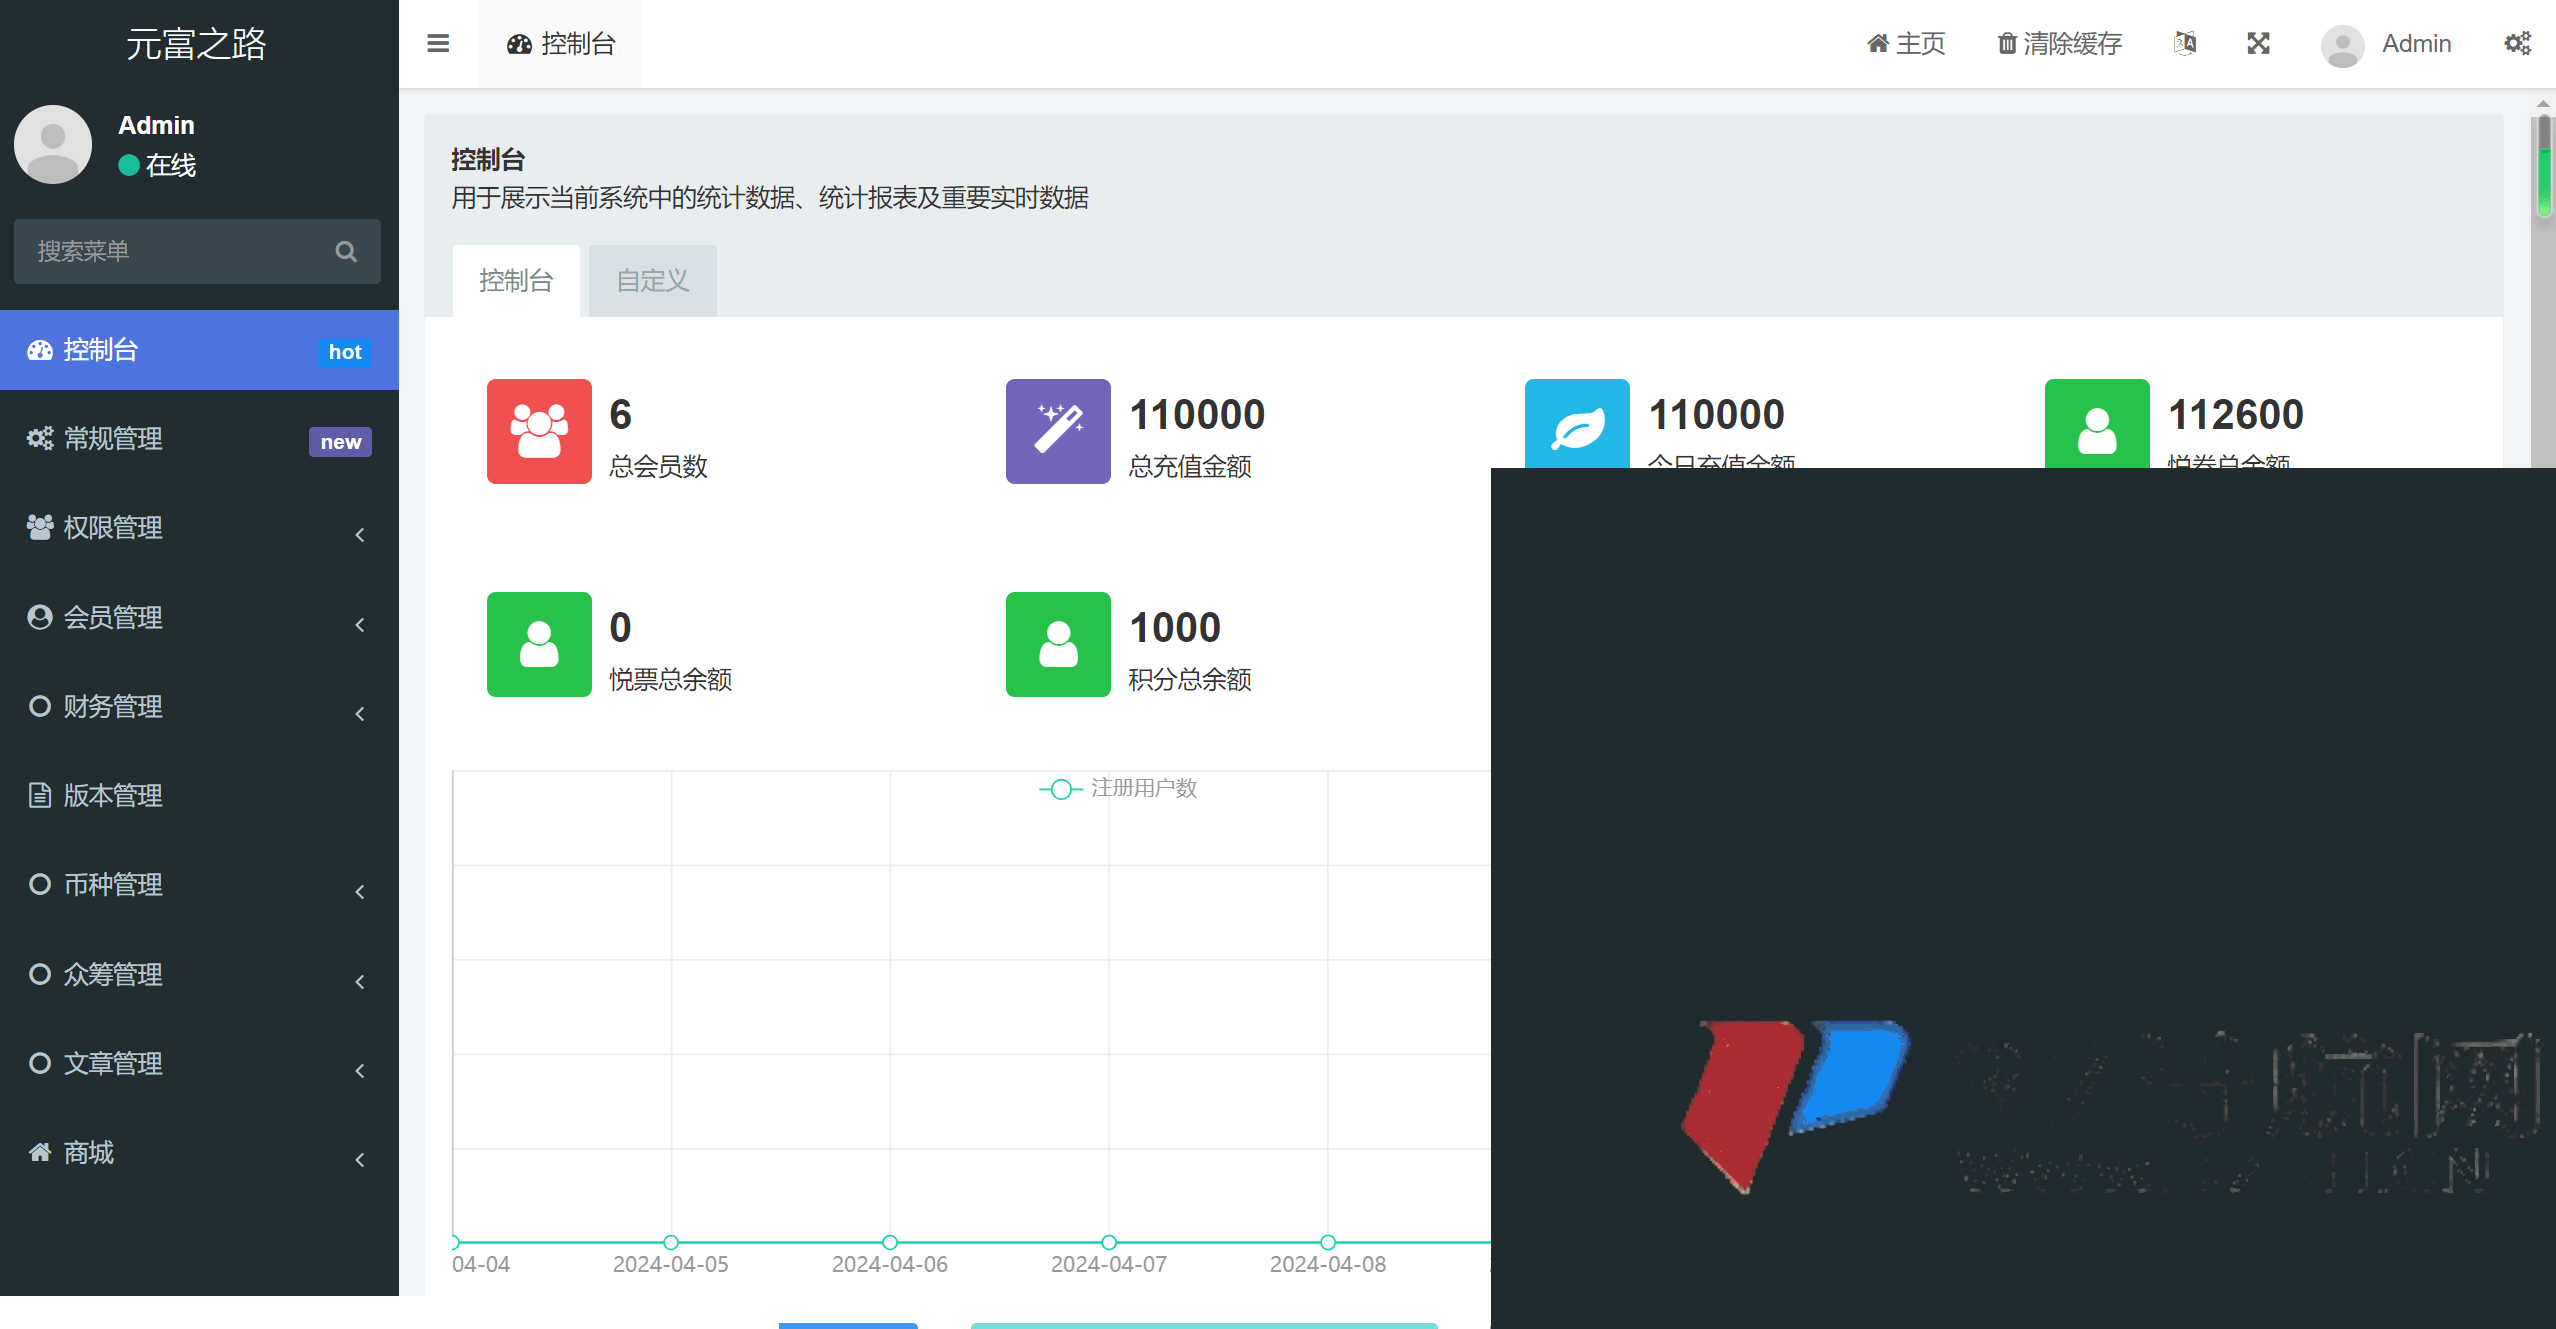Viewport: 2556px width, 1329px height.
Task: Click the 清除缓存 button
Action: (2059, 44)
